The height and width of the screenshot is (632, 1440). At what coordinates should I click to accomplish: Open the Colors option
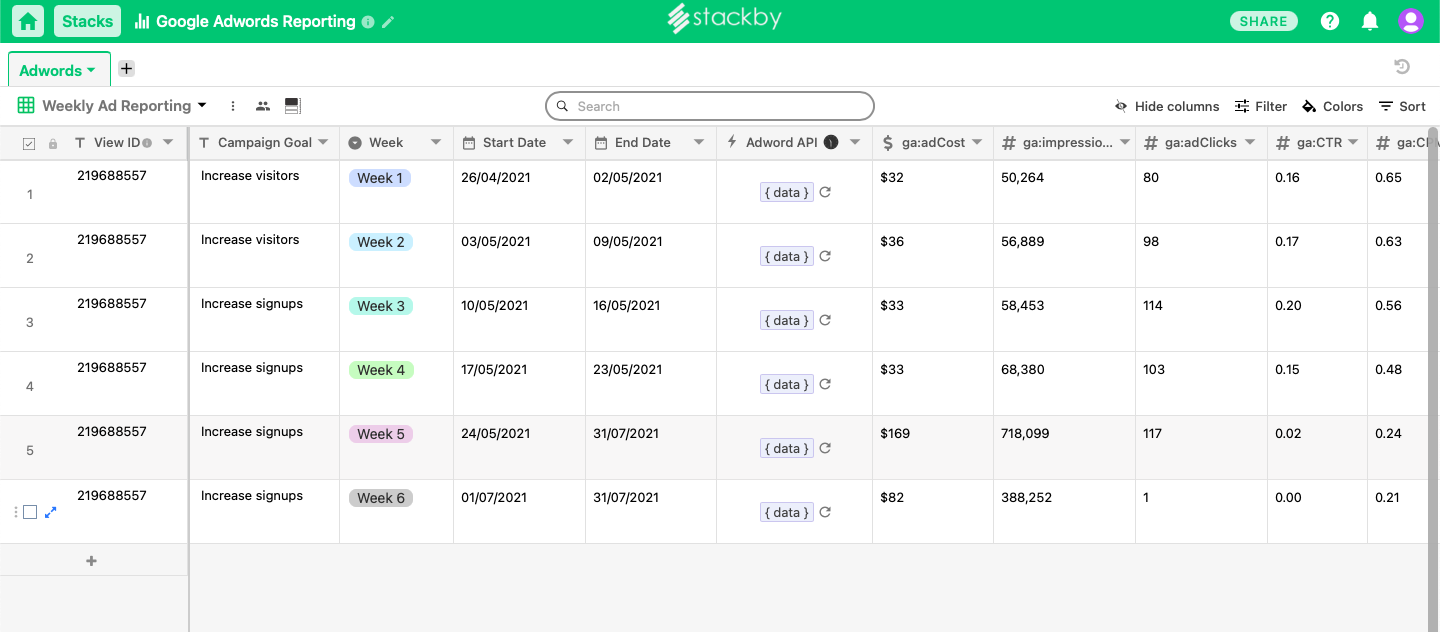(1332, 106)
